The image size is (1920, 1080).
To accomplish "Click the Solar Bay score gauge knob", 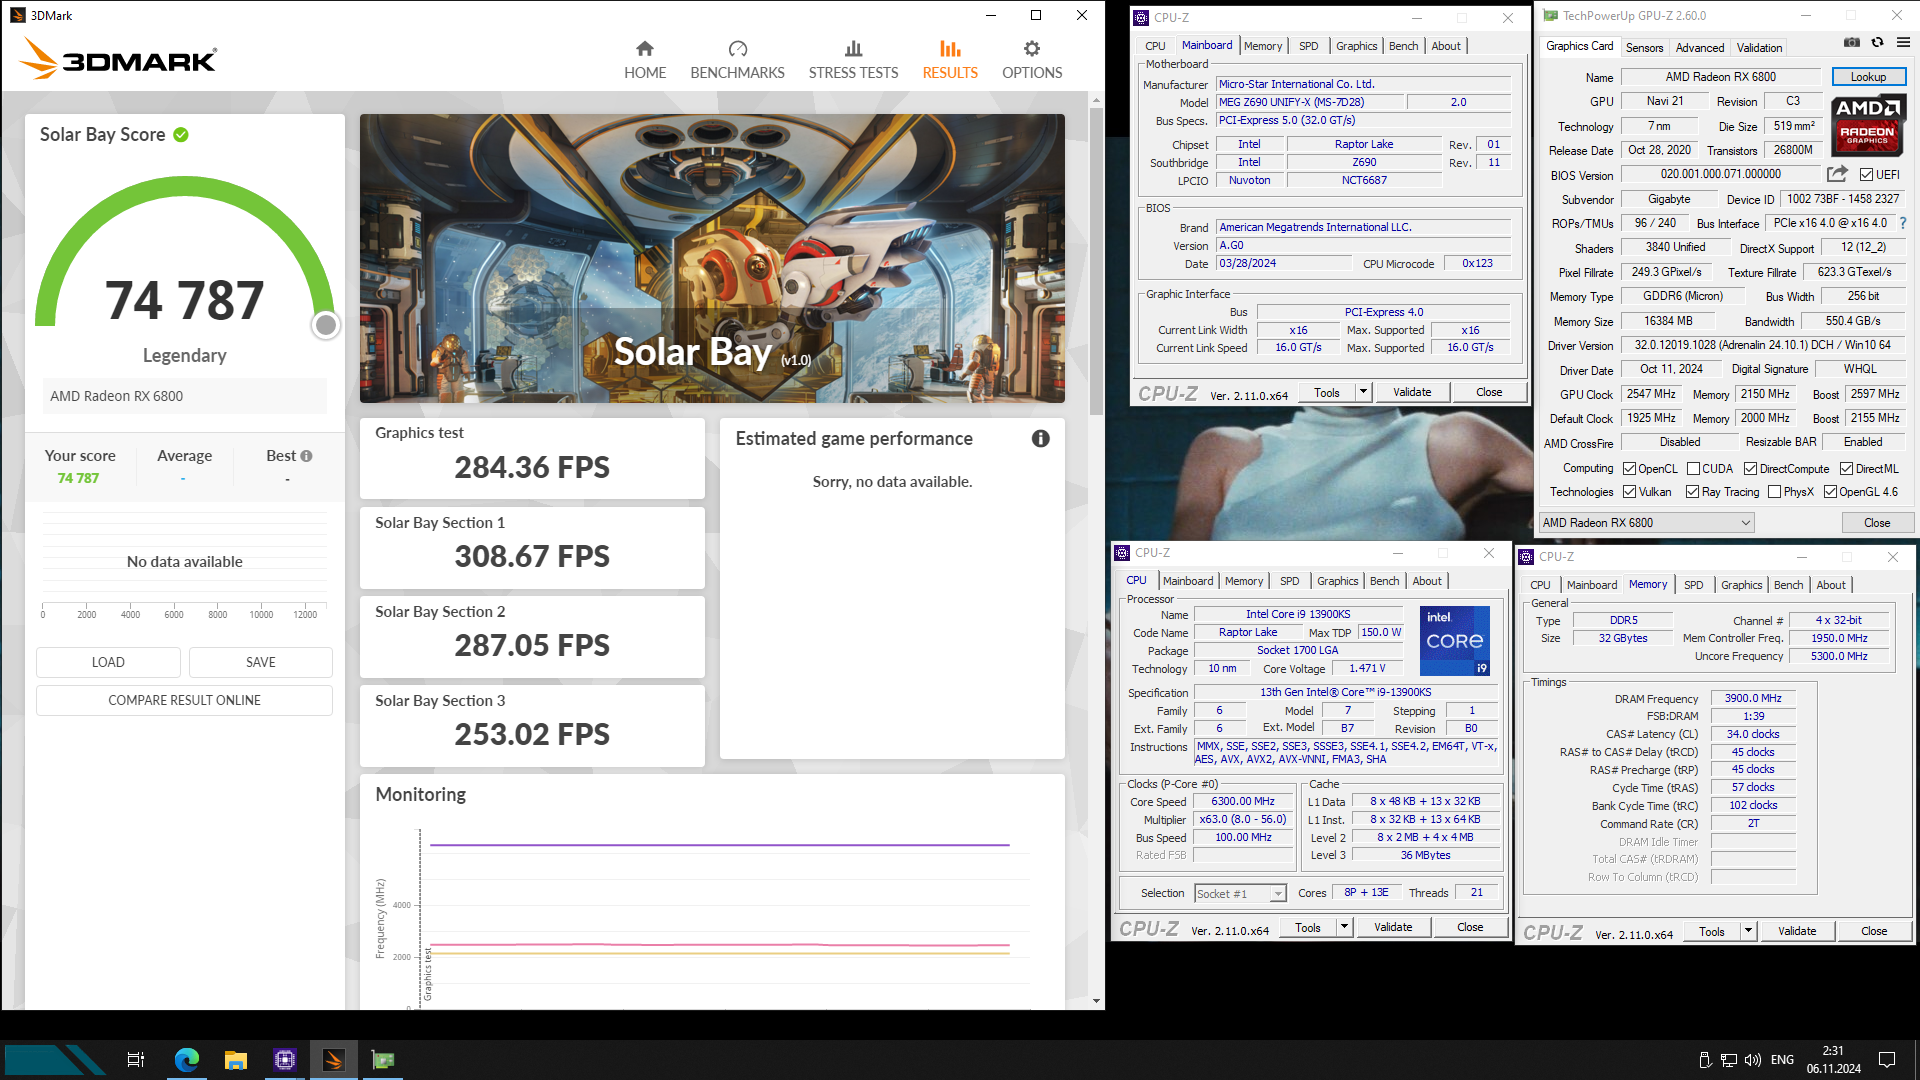I will [326, 325].
